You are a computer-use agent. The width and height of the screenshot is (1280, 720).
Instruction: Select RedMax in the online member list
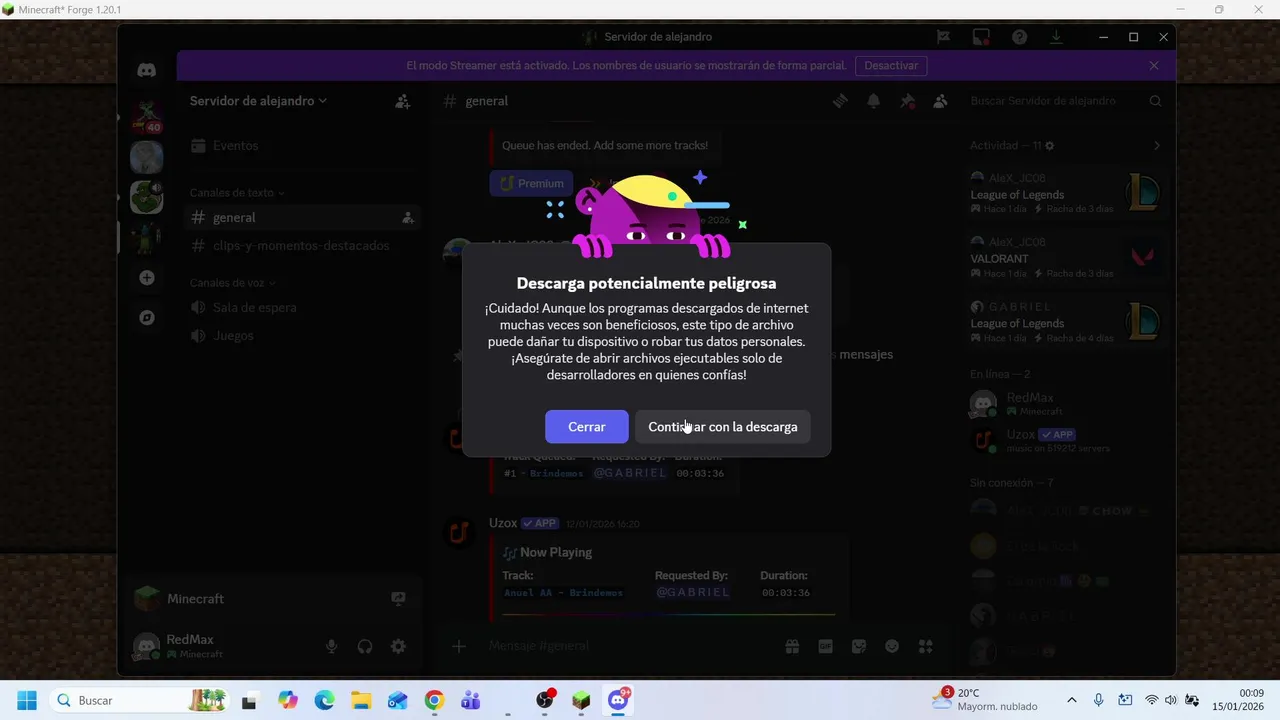click(x=1065, y=404)
